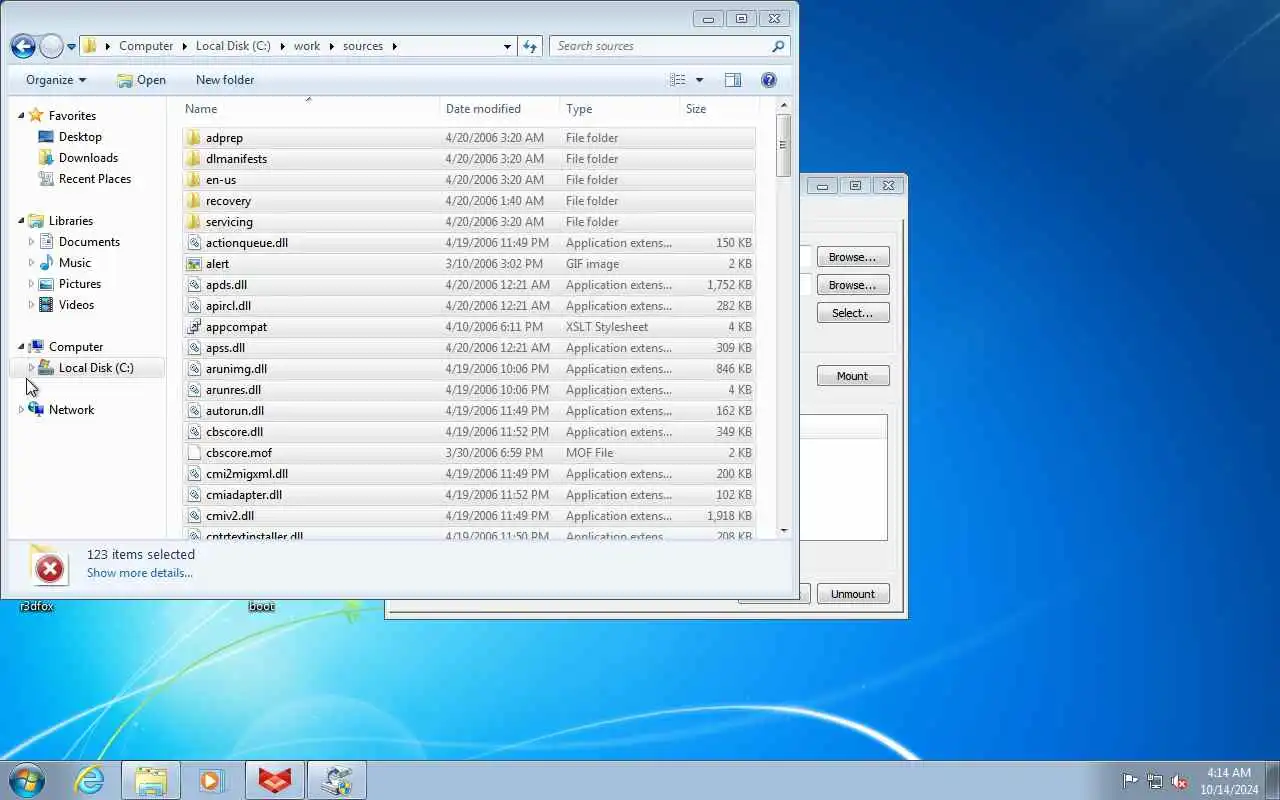Click the Unmount button

[x=853, y=594]
